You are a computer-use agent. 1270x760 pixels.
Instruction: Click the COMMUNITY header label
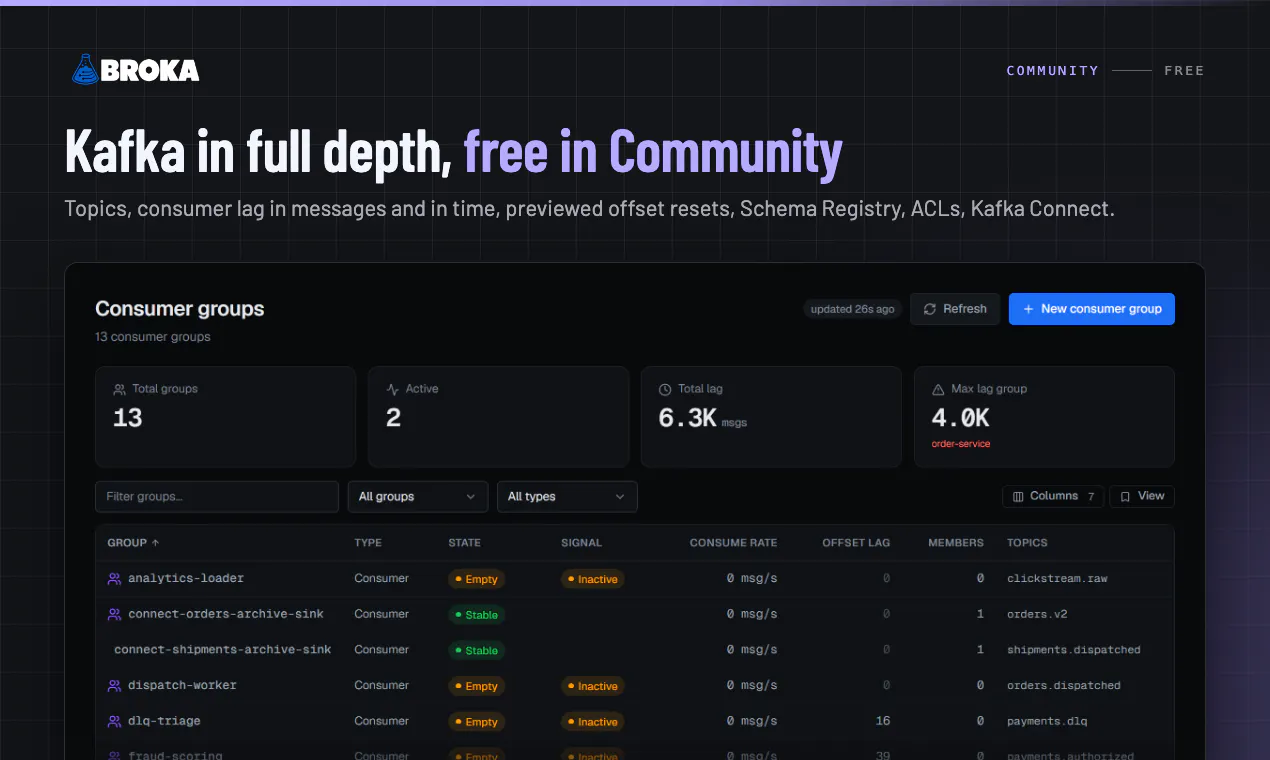tap(1052, 71)
